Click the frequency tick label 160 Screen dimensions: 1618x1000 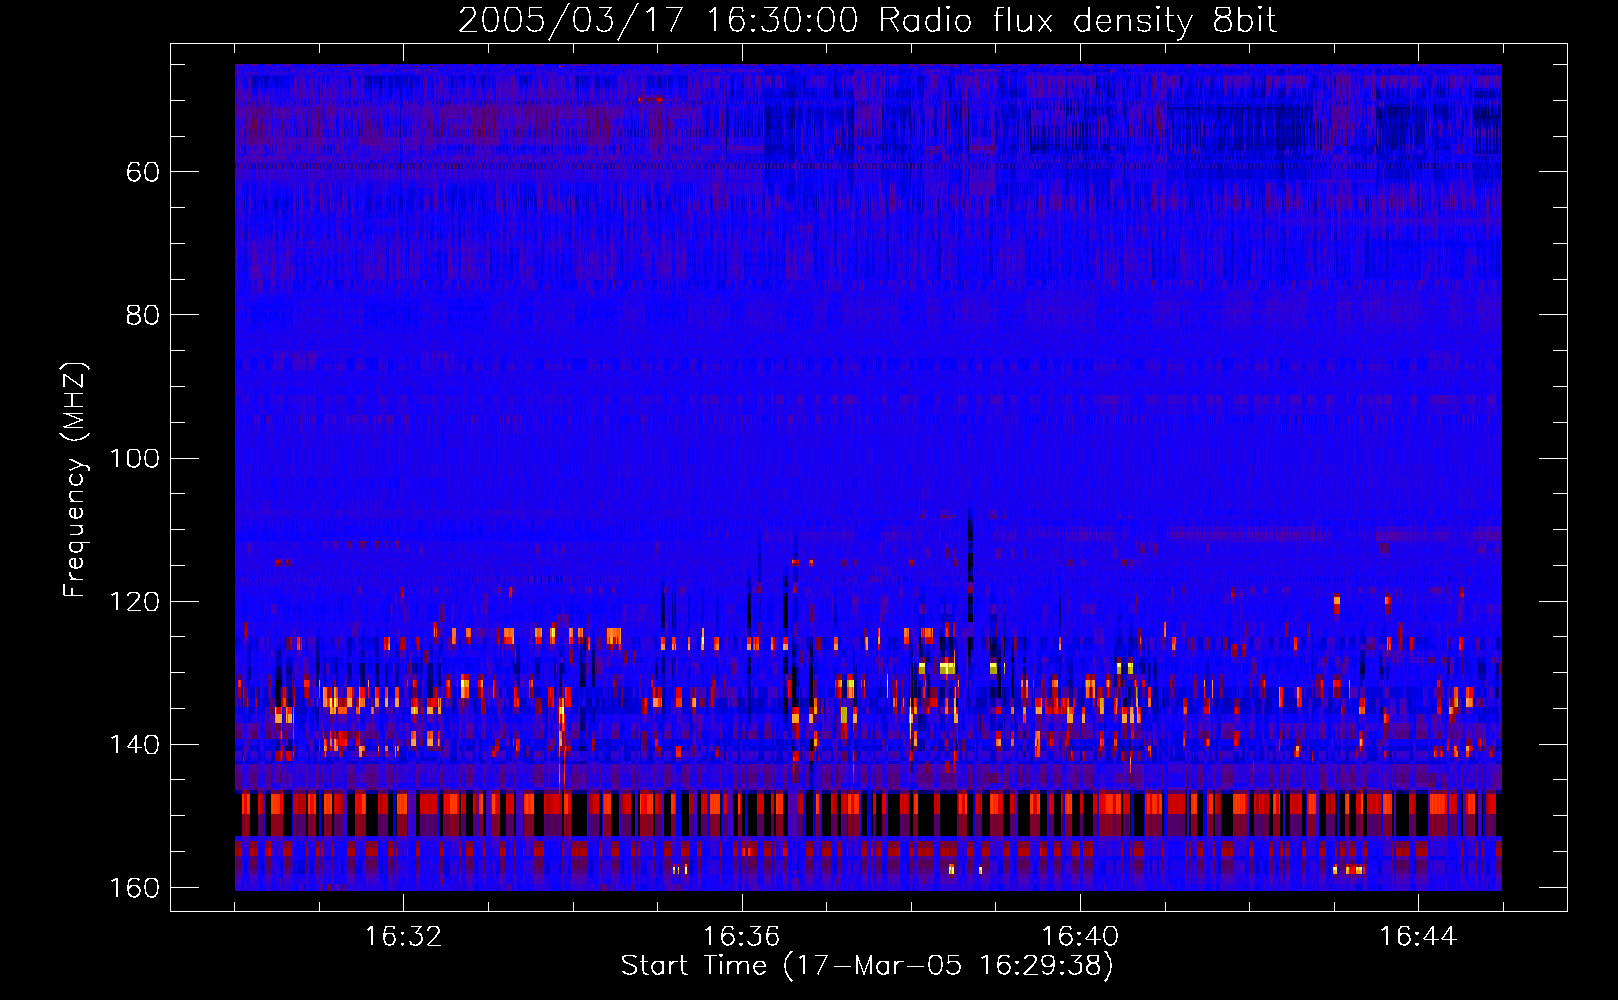134,888
